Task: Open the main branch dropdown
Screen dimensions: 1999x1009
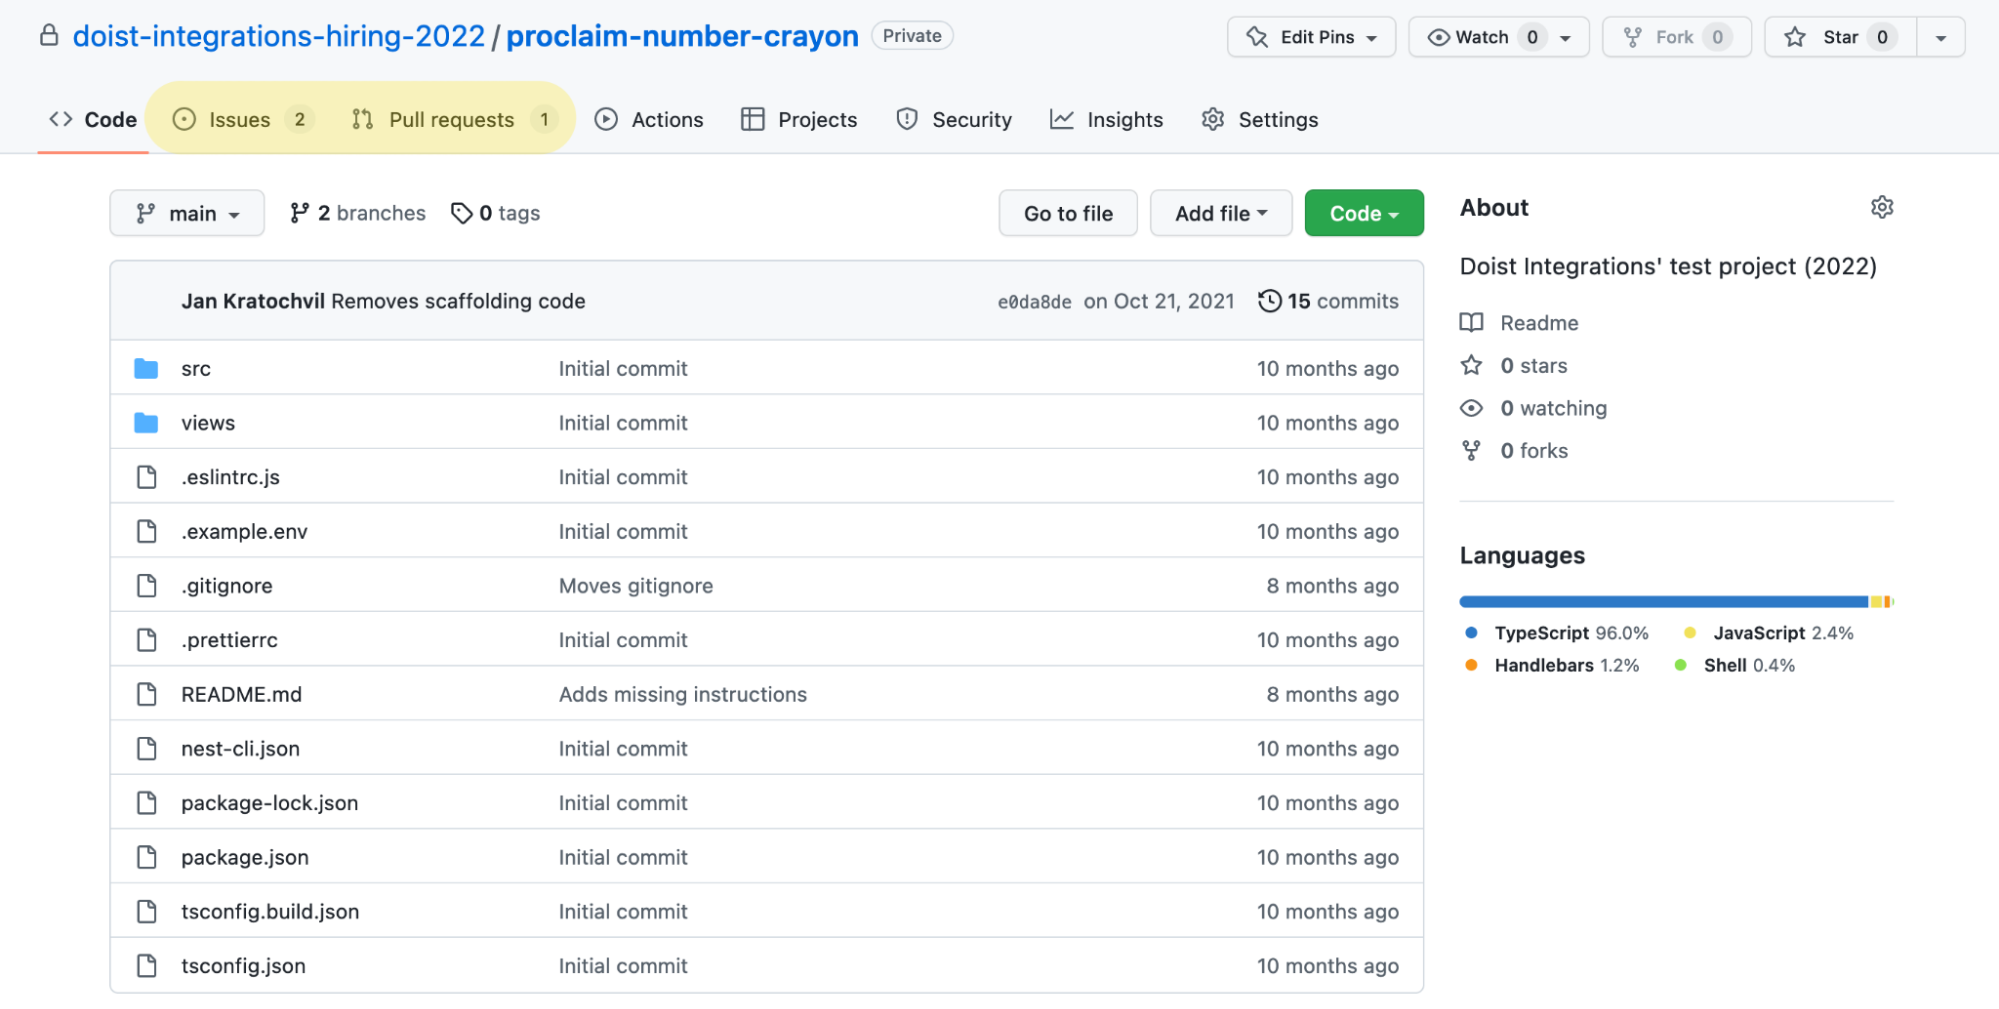Action: point(186,212)
